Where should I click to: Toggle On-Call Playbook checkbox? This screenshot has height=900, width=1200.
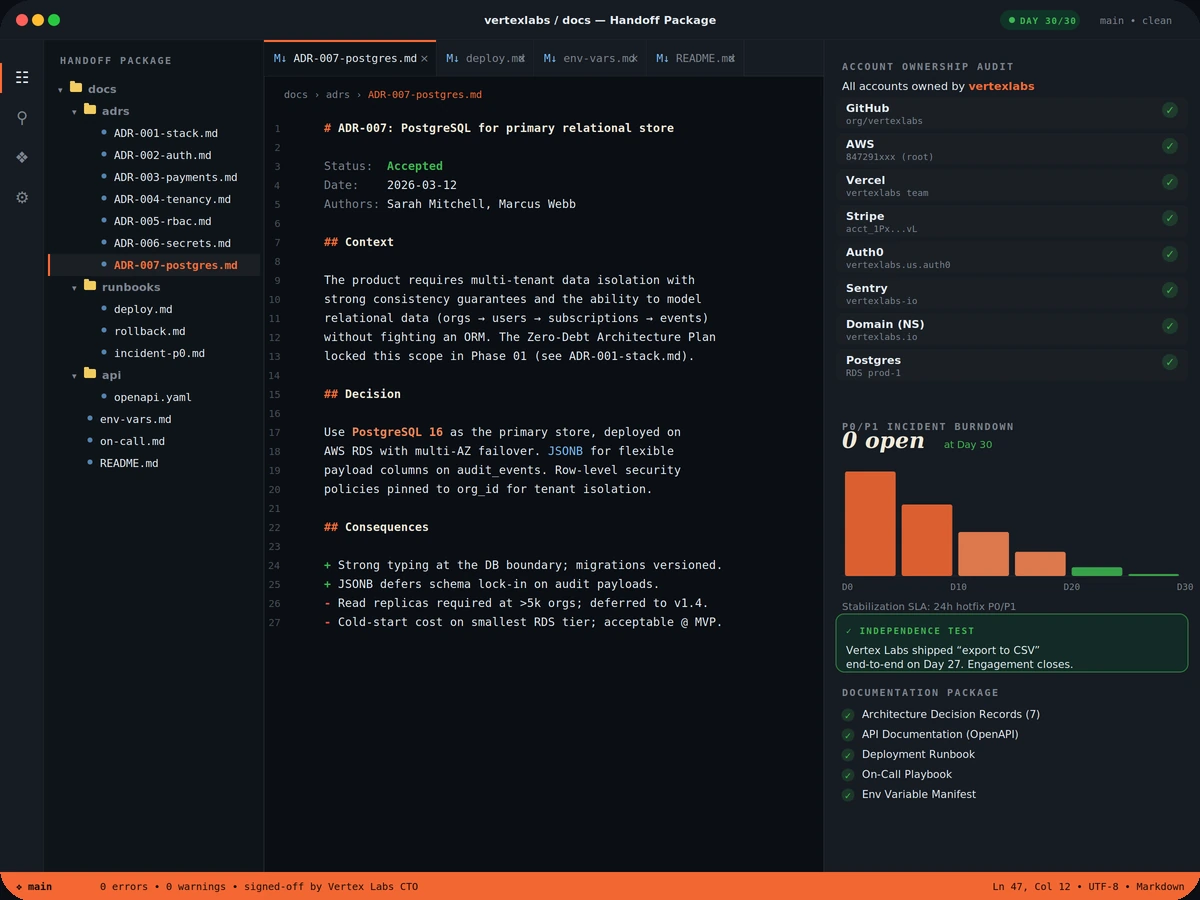[848, 775]
